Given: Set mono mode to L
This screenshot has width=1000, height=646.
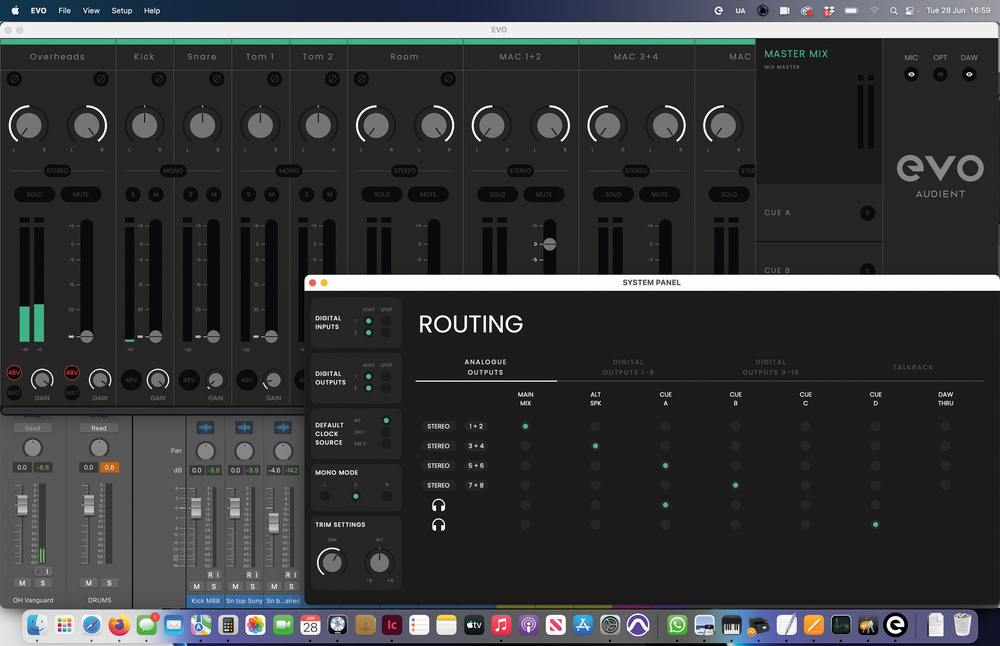Looking at the screenshot, I should click(x=324, y=495).
